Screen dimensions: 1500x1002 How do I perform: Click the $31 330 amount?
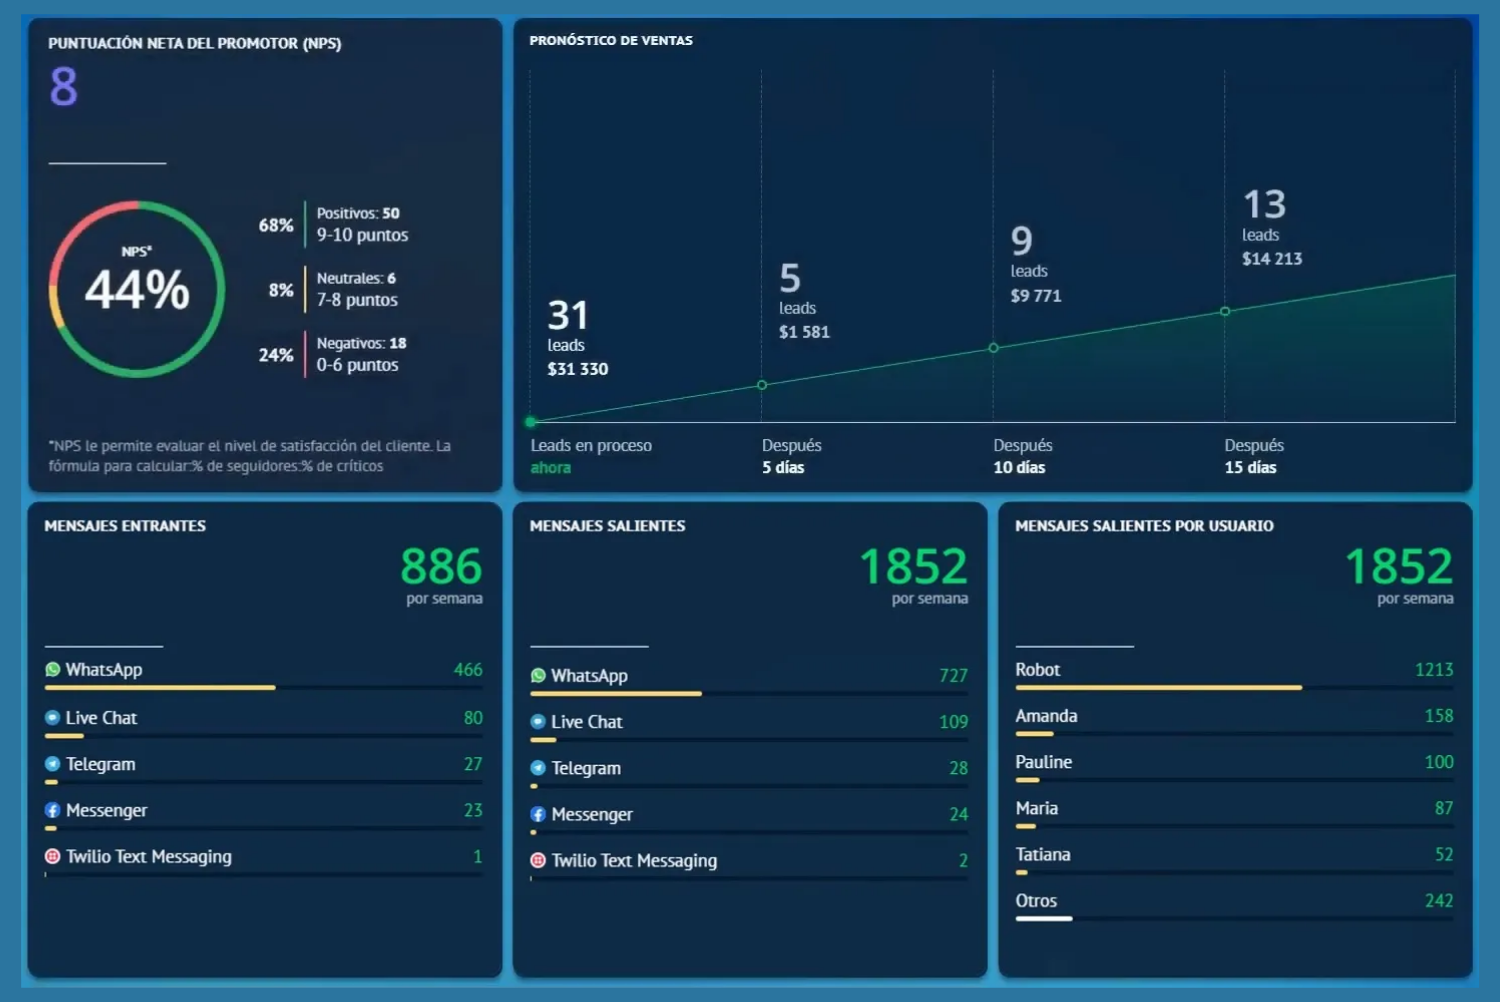click(x=578, y=369)
